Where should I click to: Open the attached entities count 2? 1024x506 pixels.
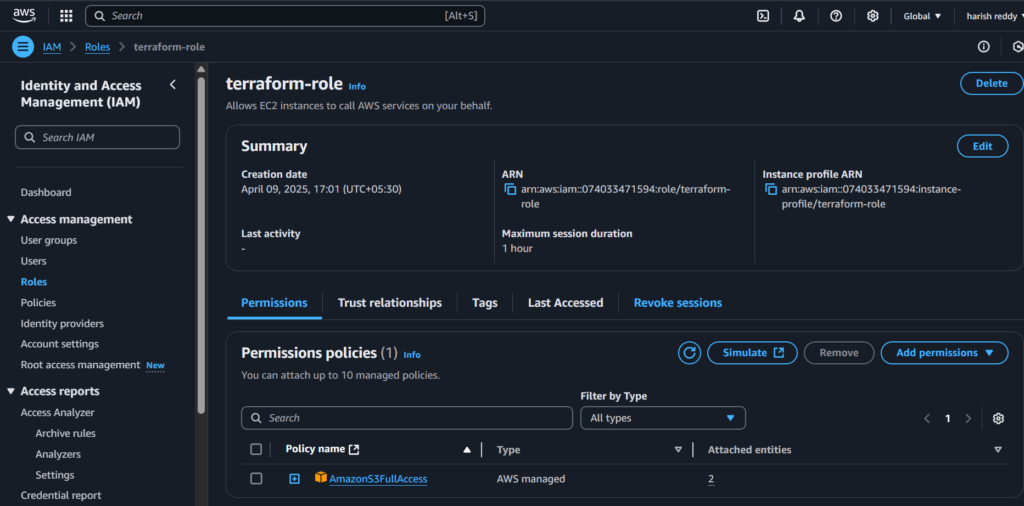[711, 479]
